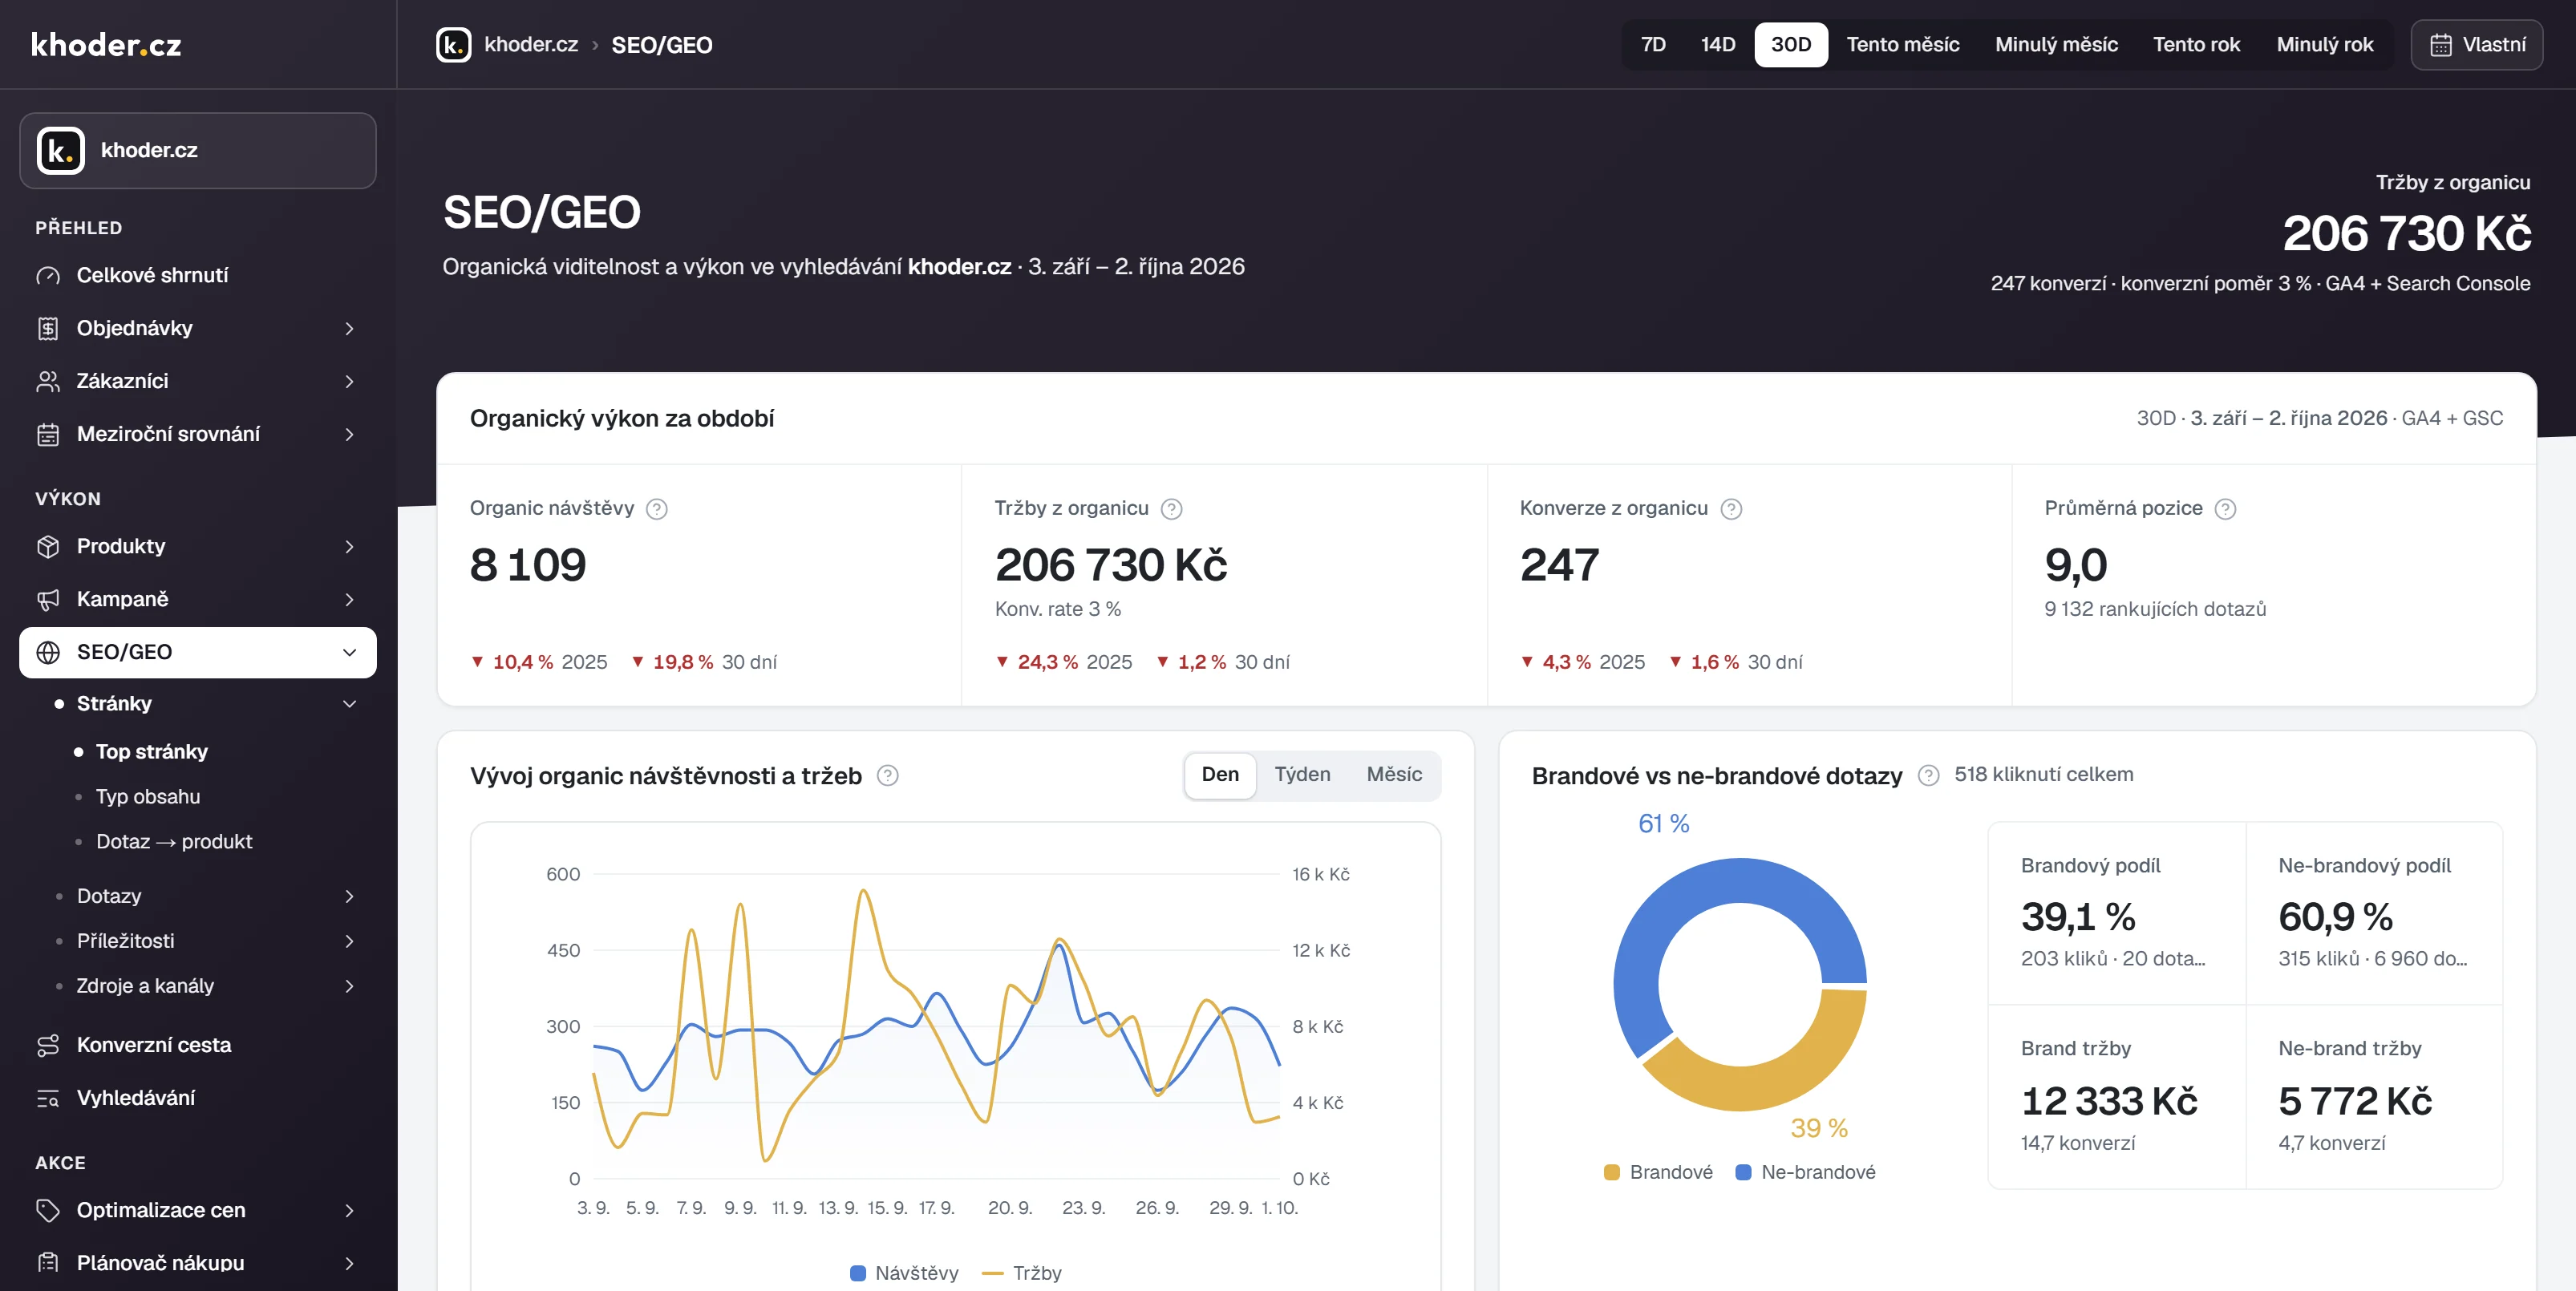The image size is (2576, 1291).
Task: Click the Plánovač nákupu clipboard icon
Action: click(x=48, y=1262)
